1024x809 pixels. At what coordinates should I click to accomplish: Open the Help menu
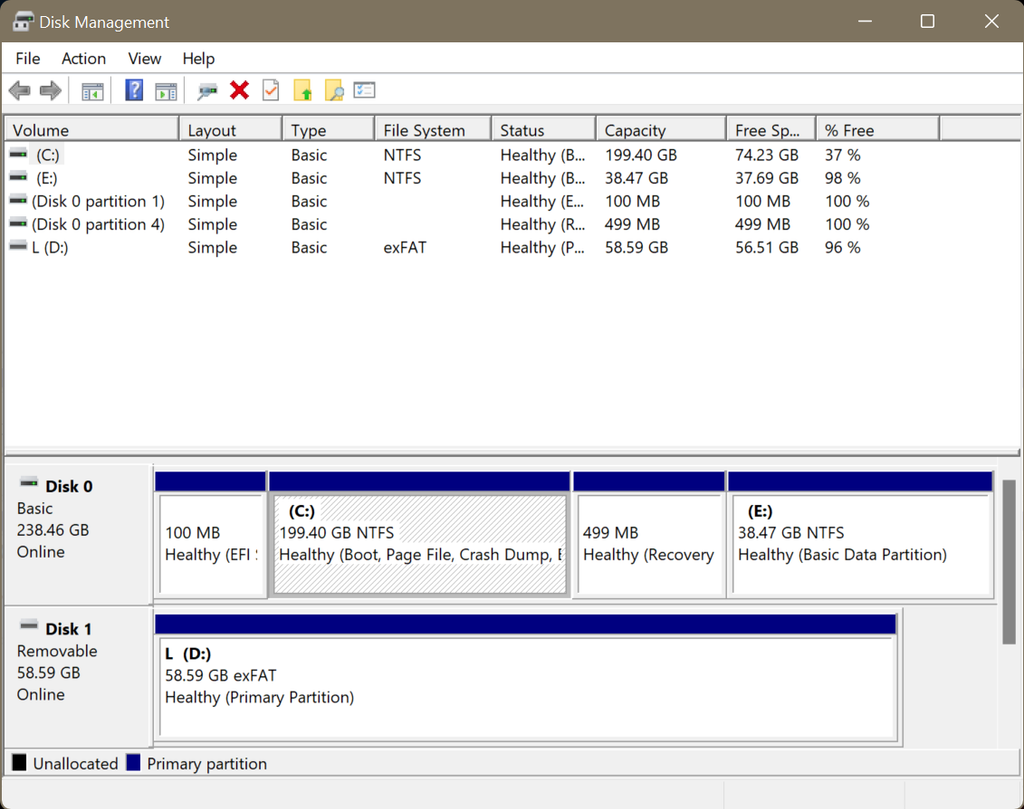click(x=199, y=59)
